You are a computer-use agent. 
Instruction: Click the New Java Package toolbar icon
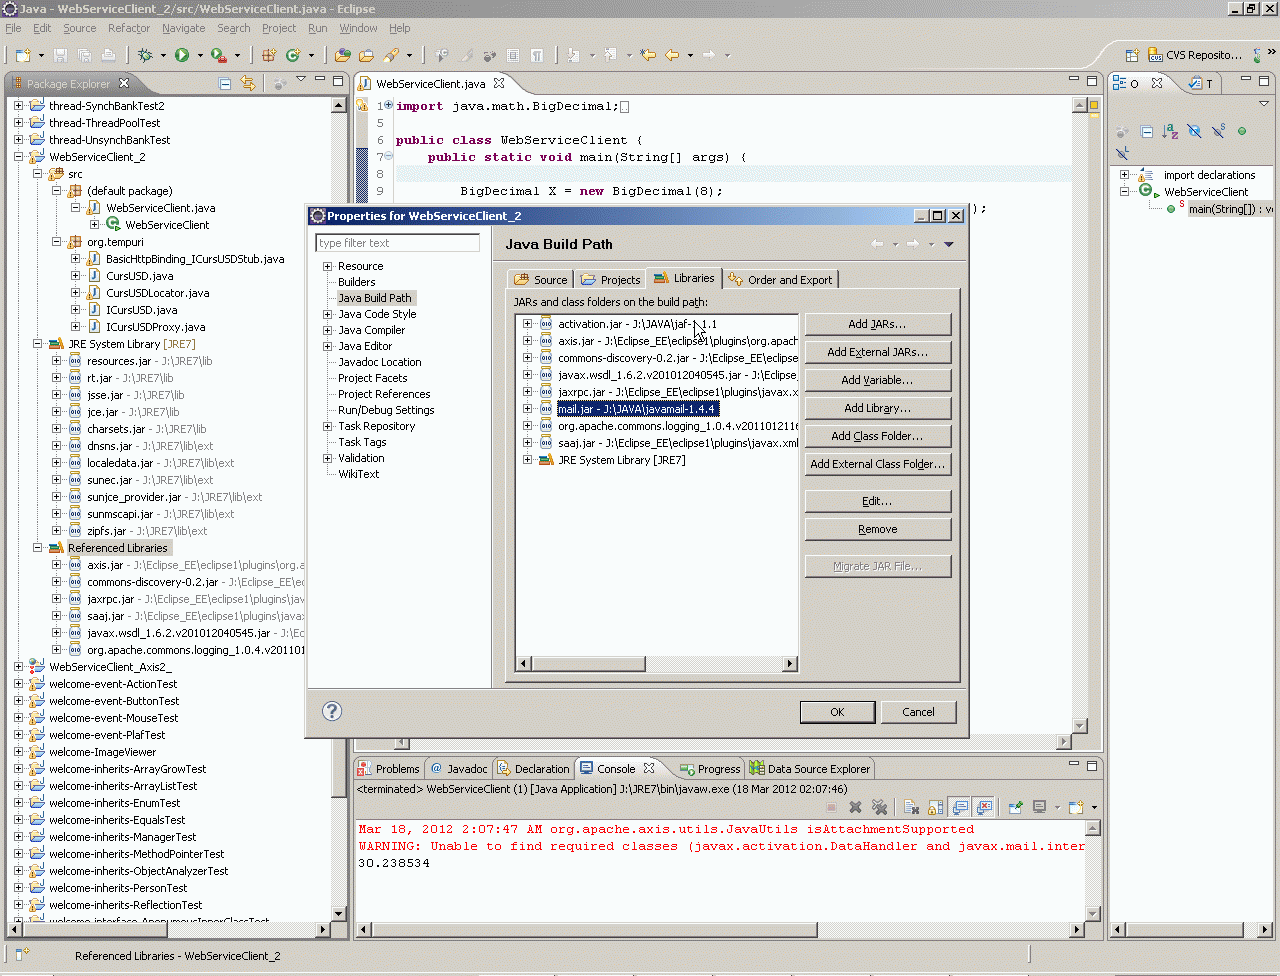point(269,56)
